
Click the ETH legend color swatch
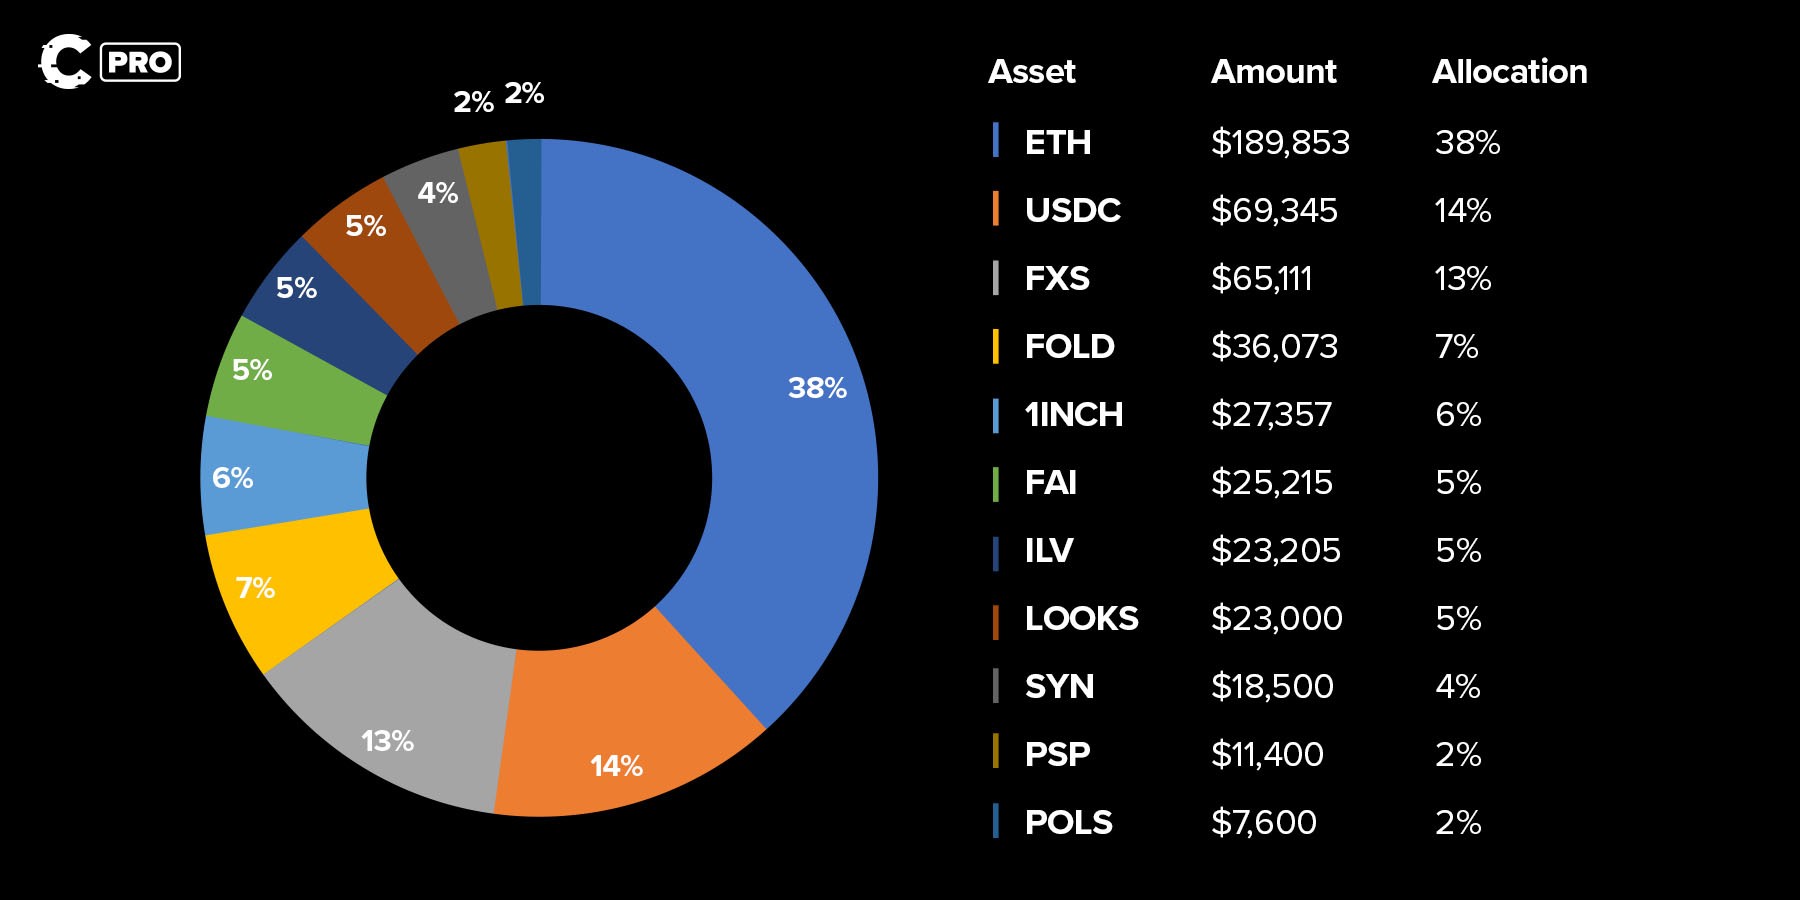pos(995,141)
